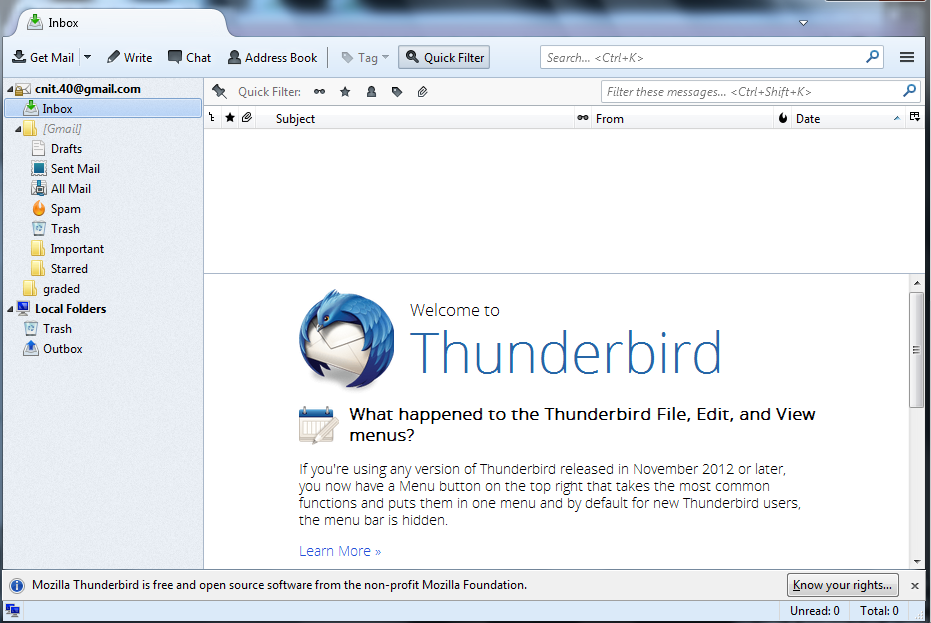Click the message pane scroll up arrow

[x=917, y=283]
